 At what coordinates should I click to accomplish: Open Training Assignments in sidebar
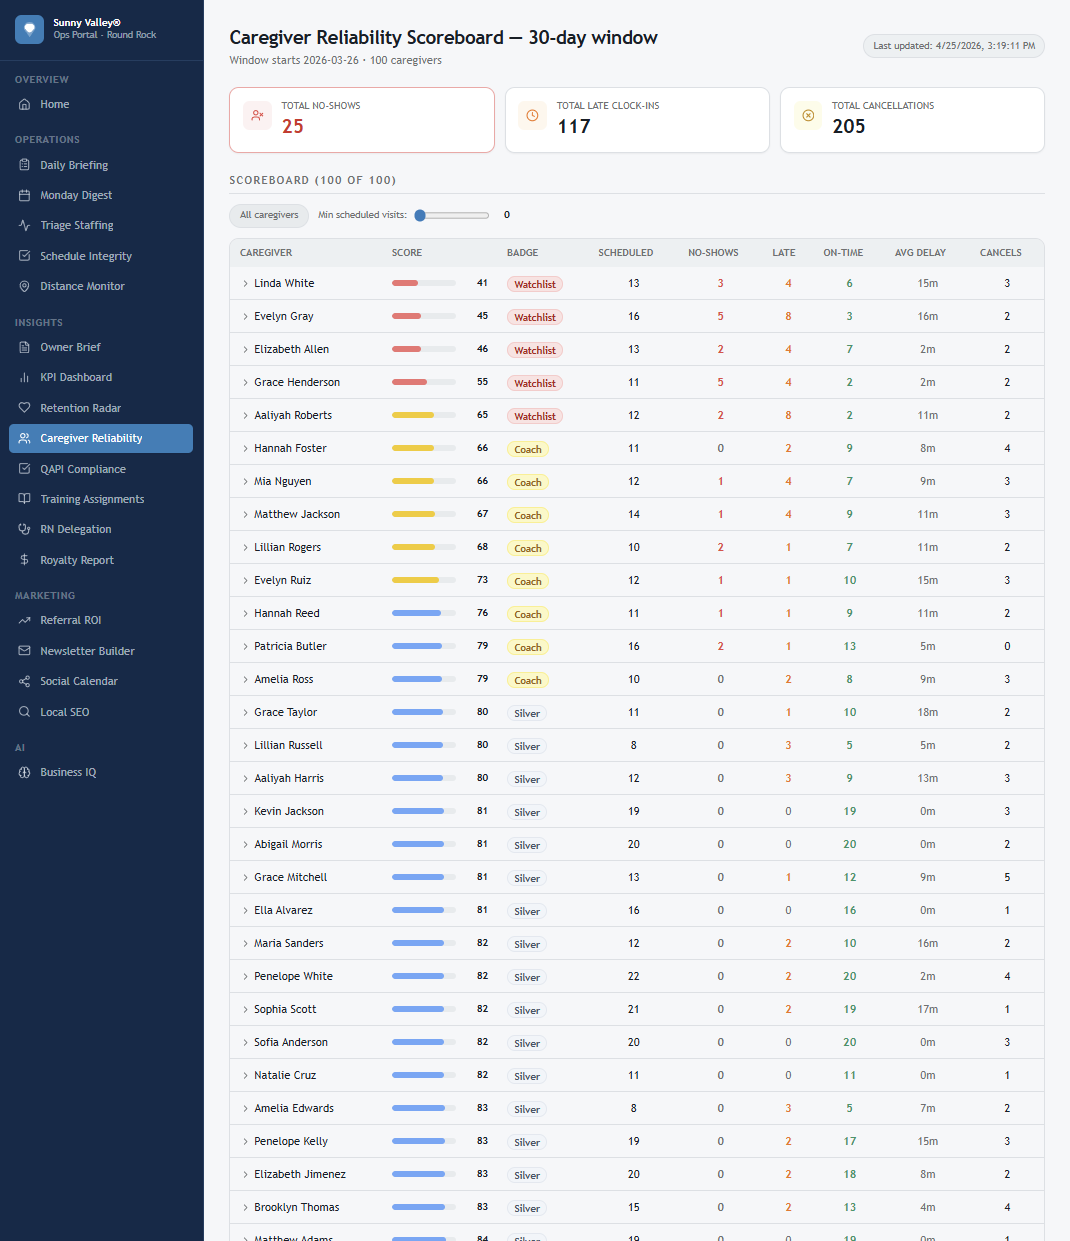coord(92,499)
